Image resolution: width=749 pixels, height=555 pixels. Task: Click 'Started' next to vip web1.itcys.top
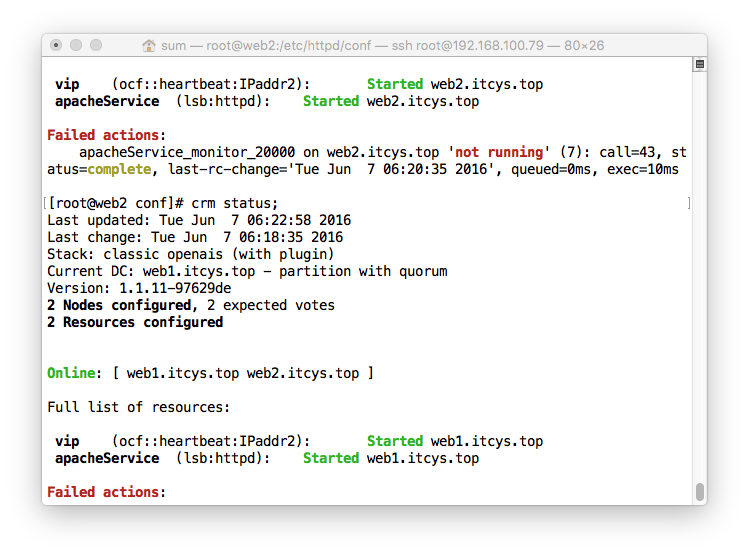[x=395, y=441]
